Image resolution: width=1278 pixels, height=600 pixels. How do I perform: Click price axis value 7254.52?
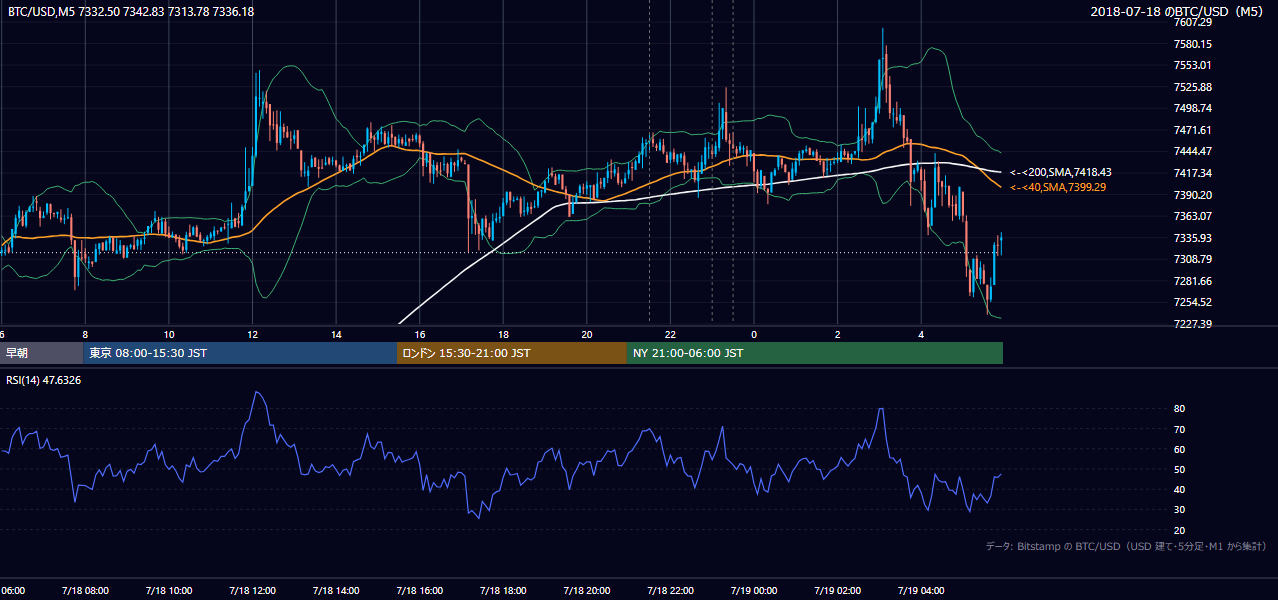tap(1193, 302)
